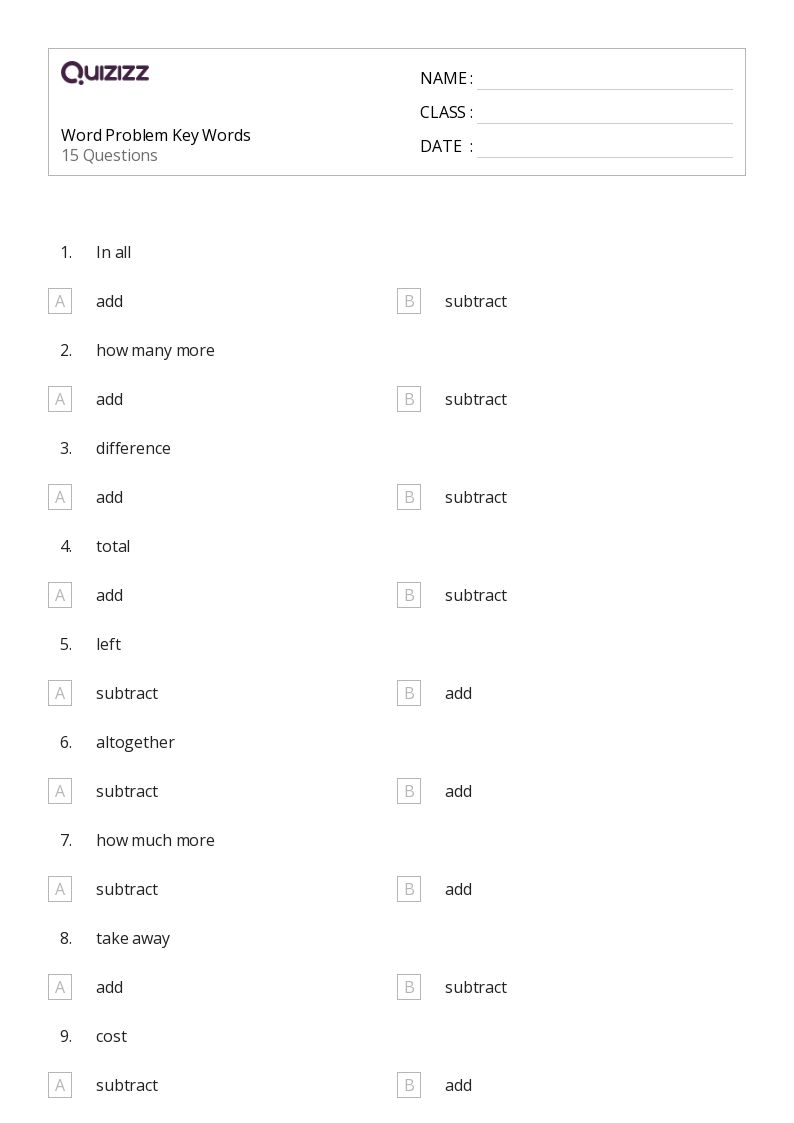Click the "add" answer for question 8

pyautogui.click(x=109, y=987)
